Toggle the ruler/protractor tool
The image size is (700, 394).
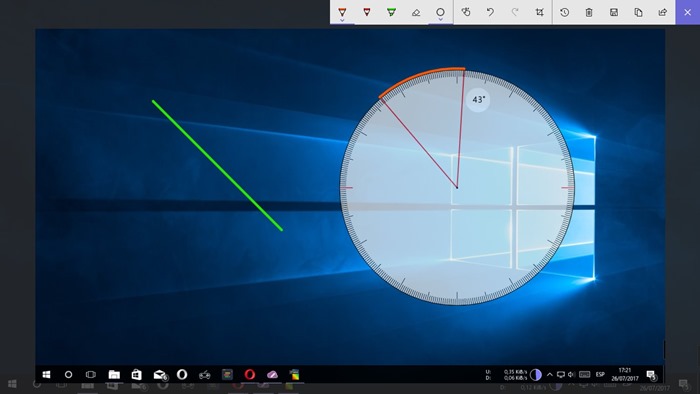(441, 12)
